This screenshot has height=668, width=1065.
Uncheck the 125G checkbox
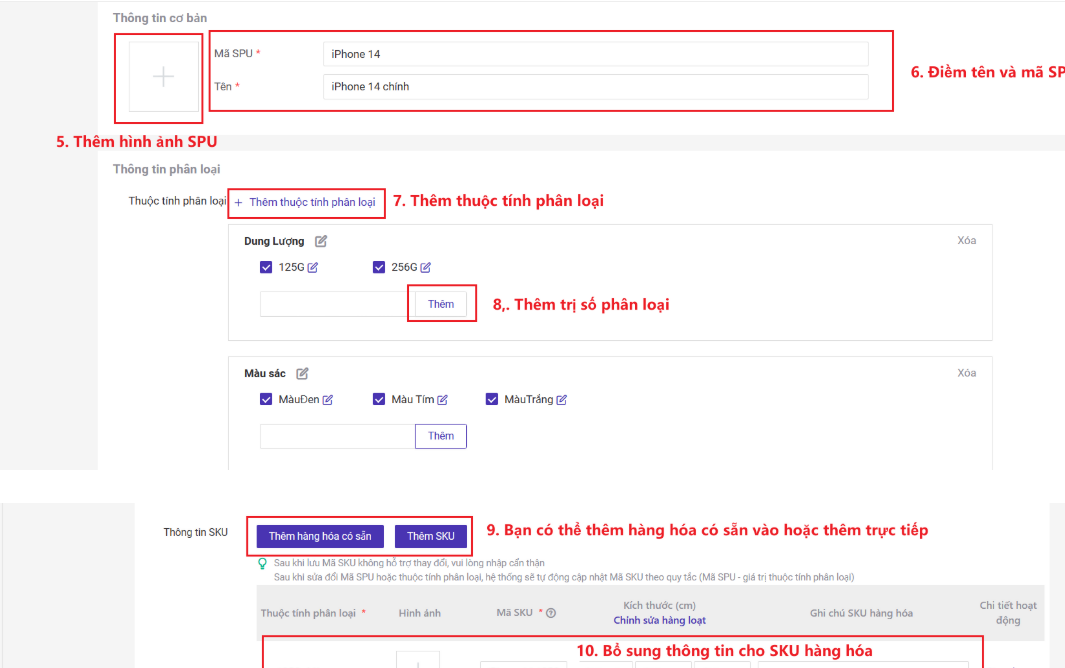coord(266,267)
